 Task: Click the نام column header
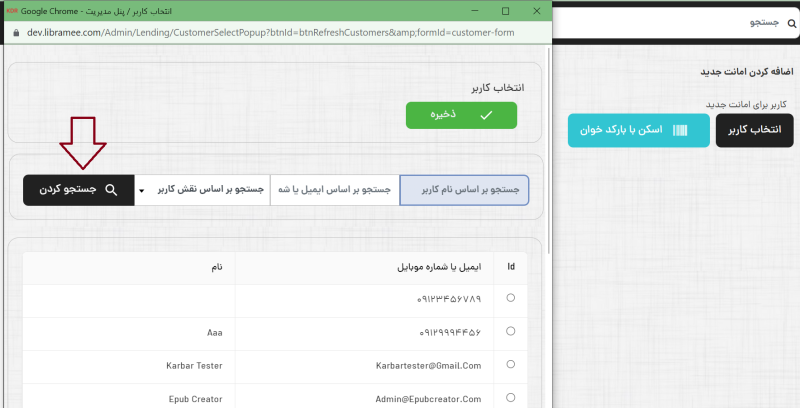tap(215, 267)
